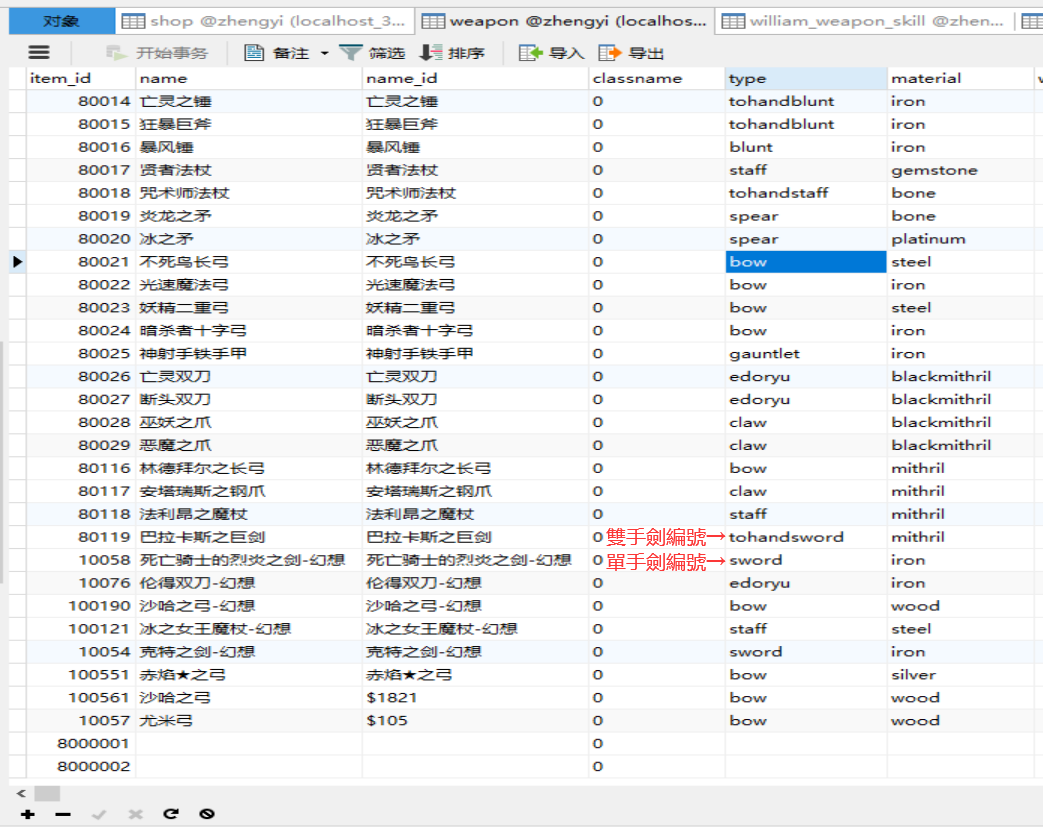Click the minus delete record icon
Viewport: 1043px width, 827px height.
click(x=63, y=814)
